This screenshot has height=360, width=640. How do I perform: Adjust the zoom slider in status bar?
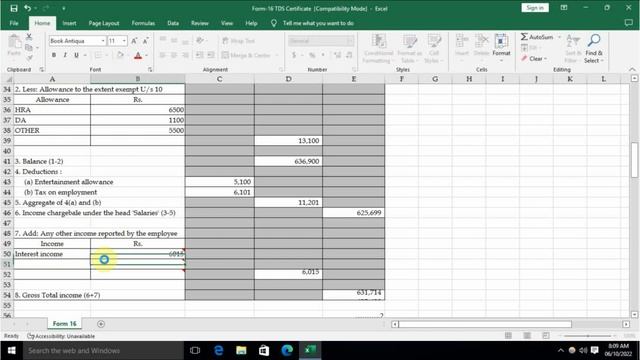point(588,336)
